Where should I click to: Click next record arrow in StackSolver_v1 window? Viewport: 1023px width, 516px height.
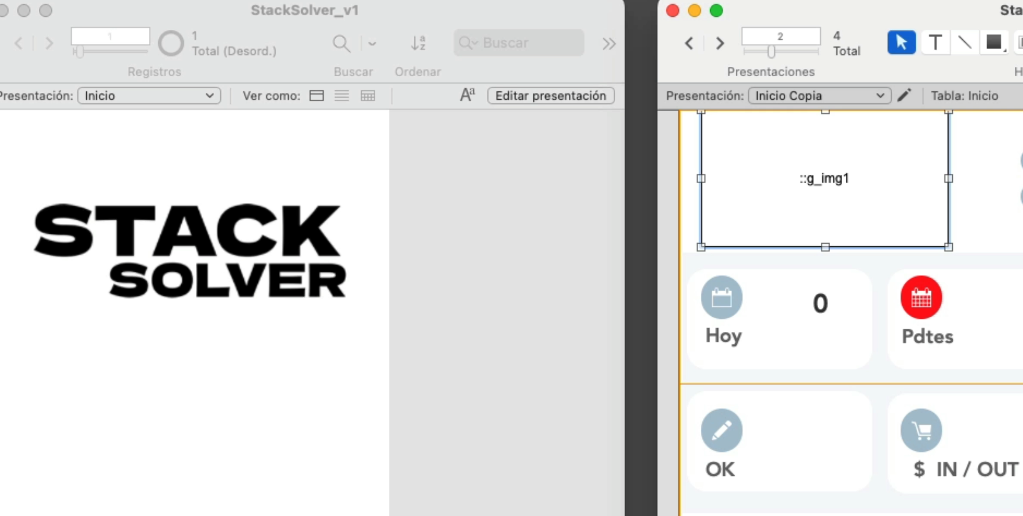point(49,43)
